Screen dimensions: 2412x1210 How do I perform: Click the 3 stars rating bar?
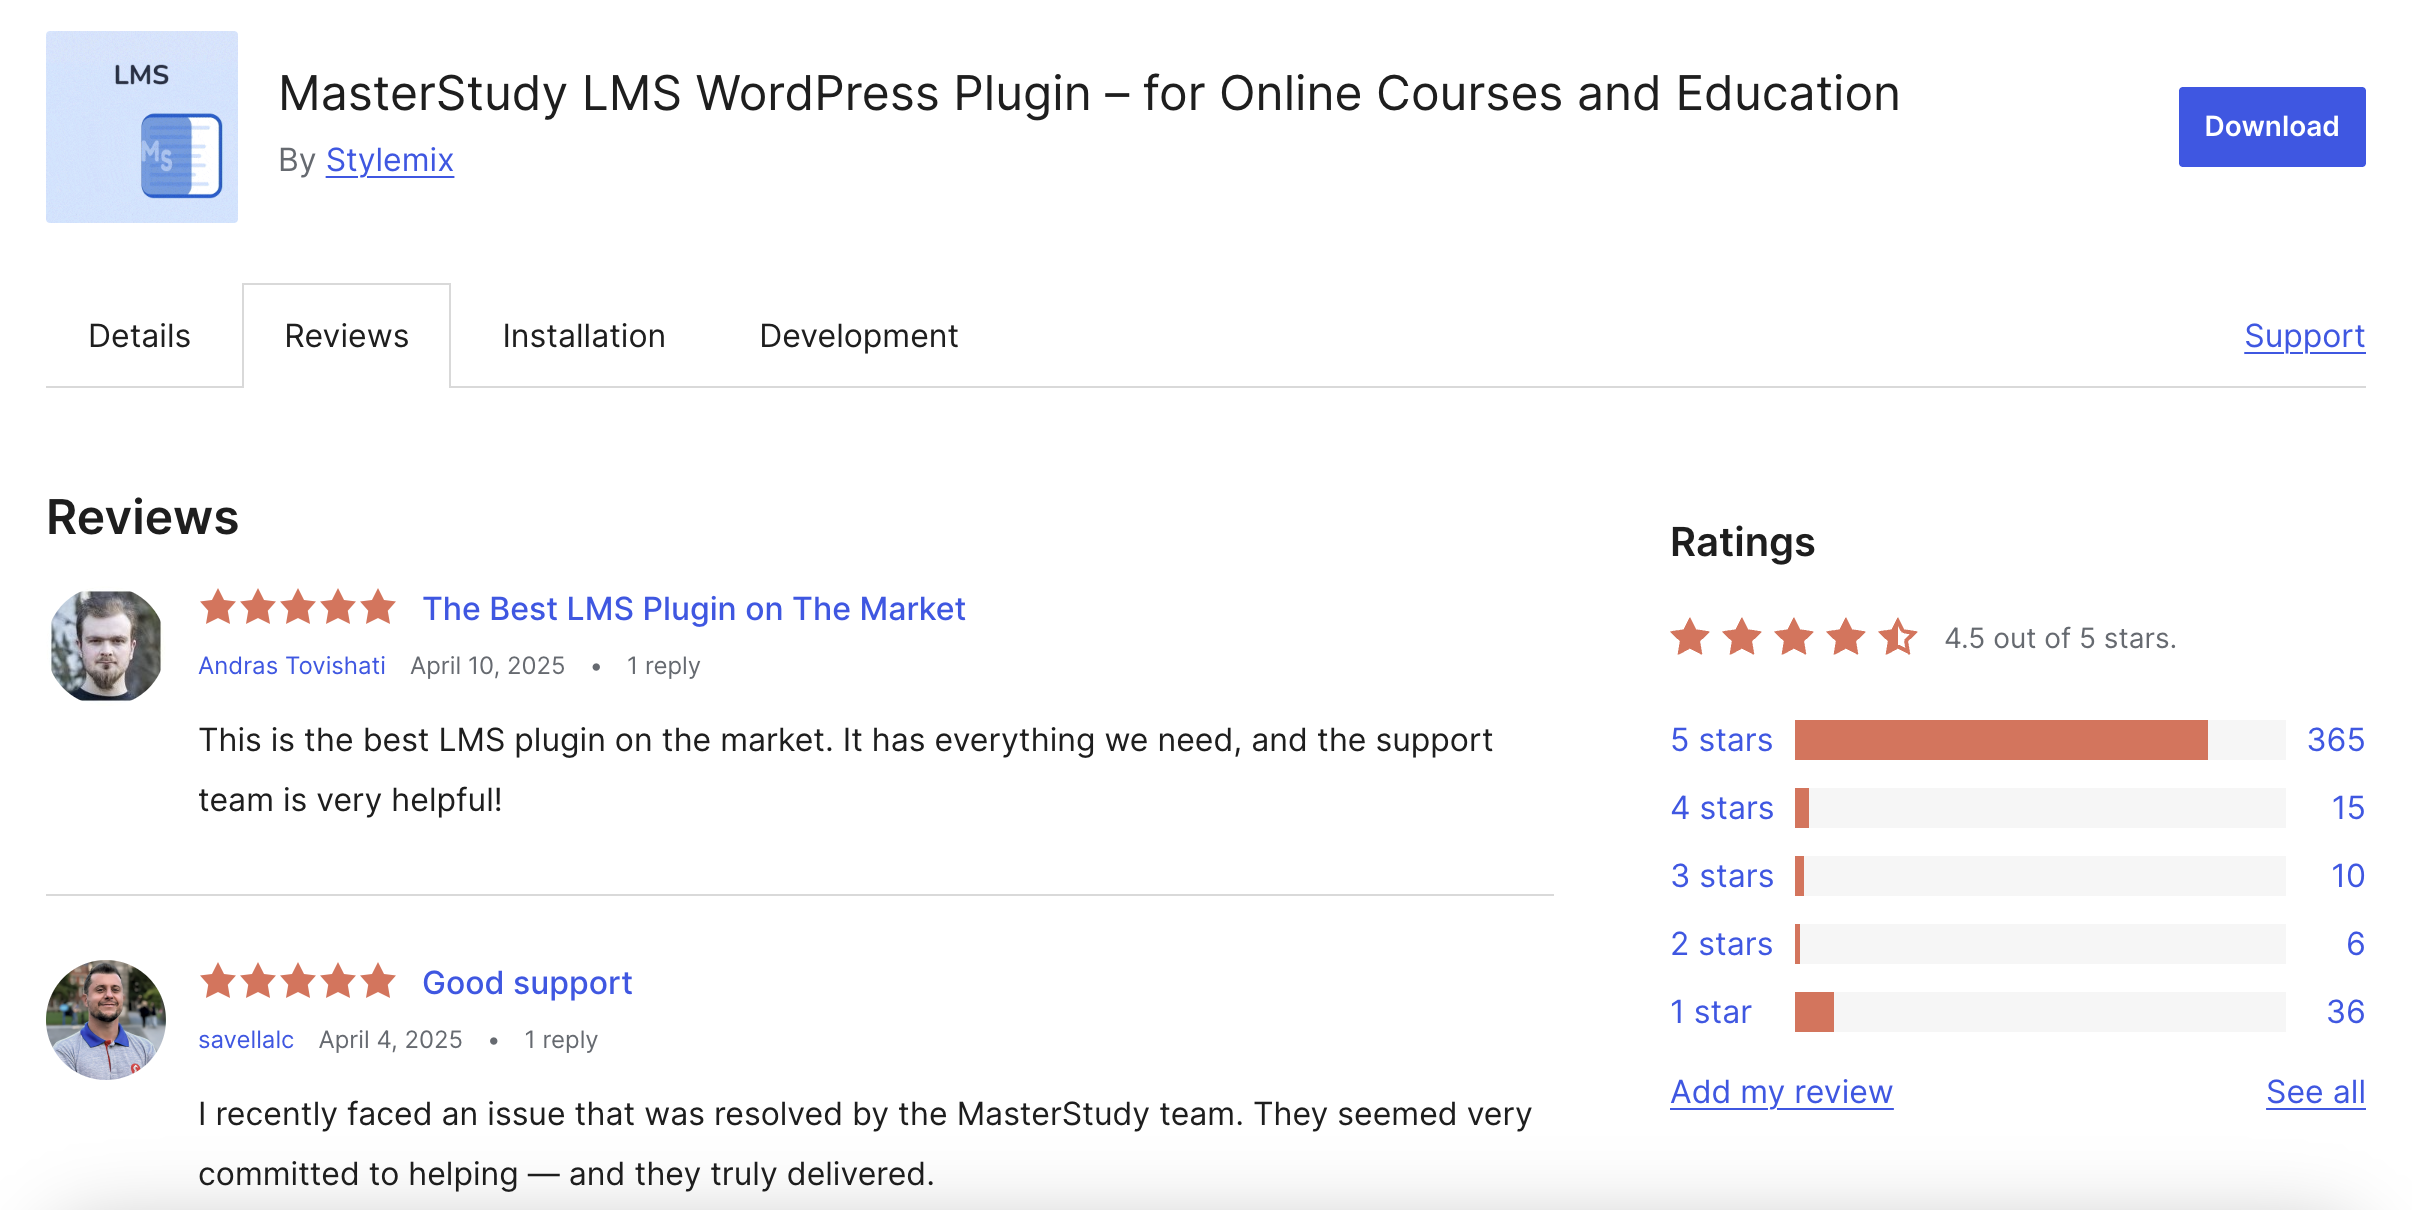[2040, 876]
